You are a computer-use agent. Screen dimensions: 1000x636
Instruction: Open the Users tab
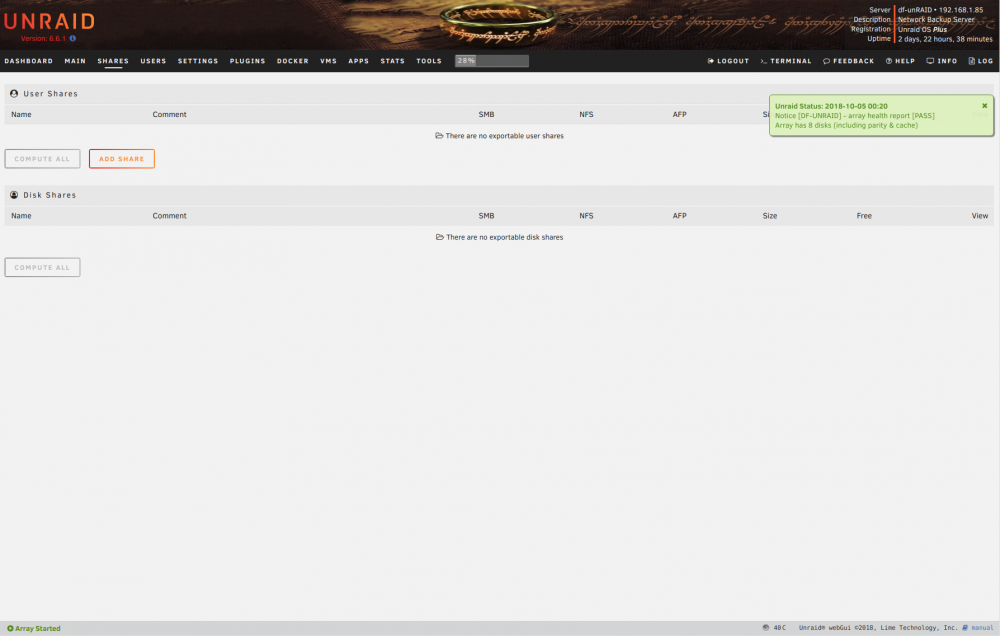(x=153, y=61)
